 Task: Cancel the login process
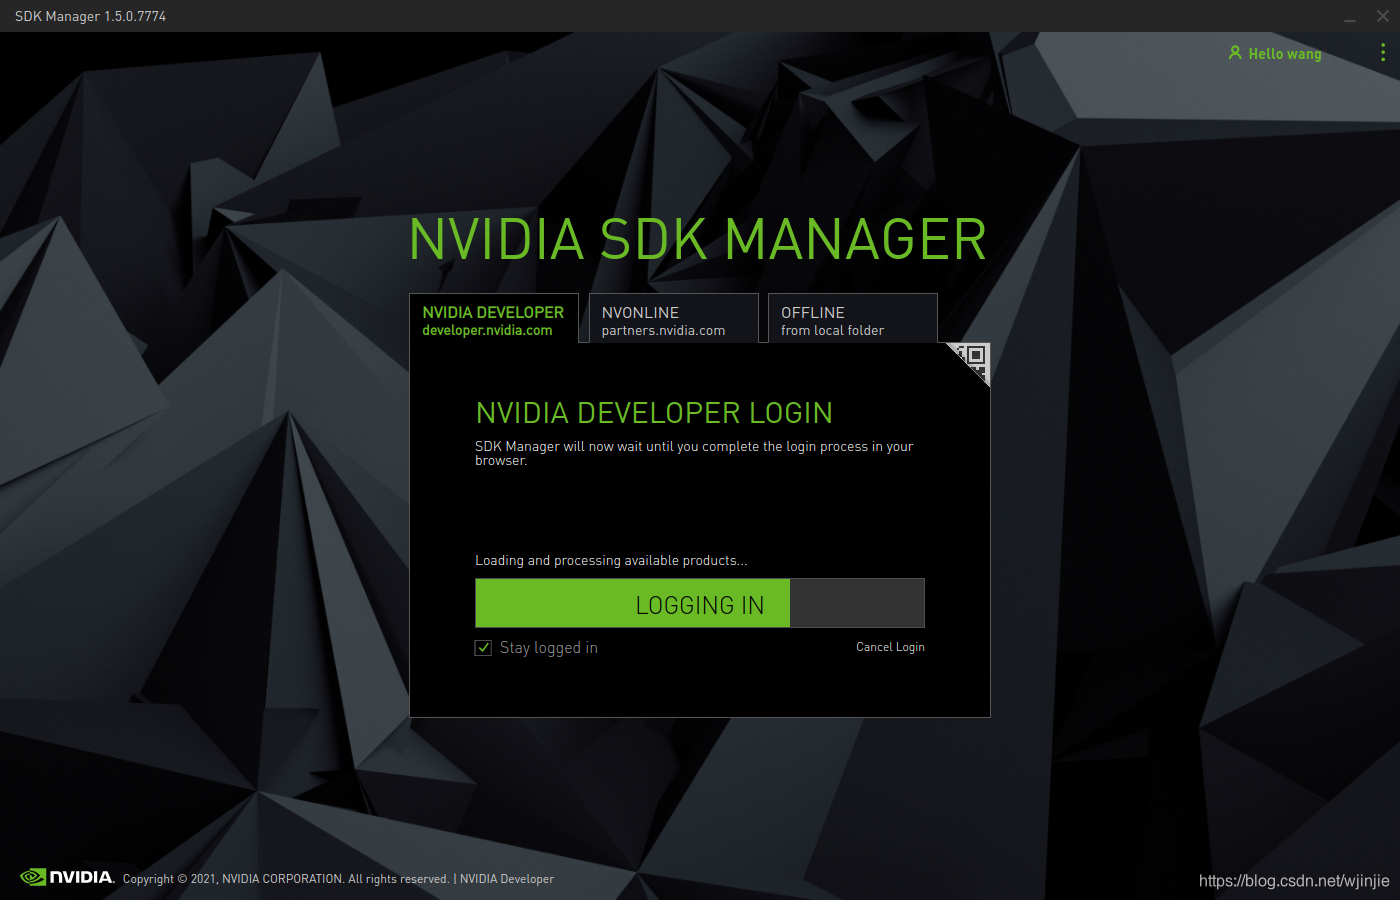point(890,647)
